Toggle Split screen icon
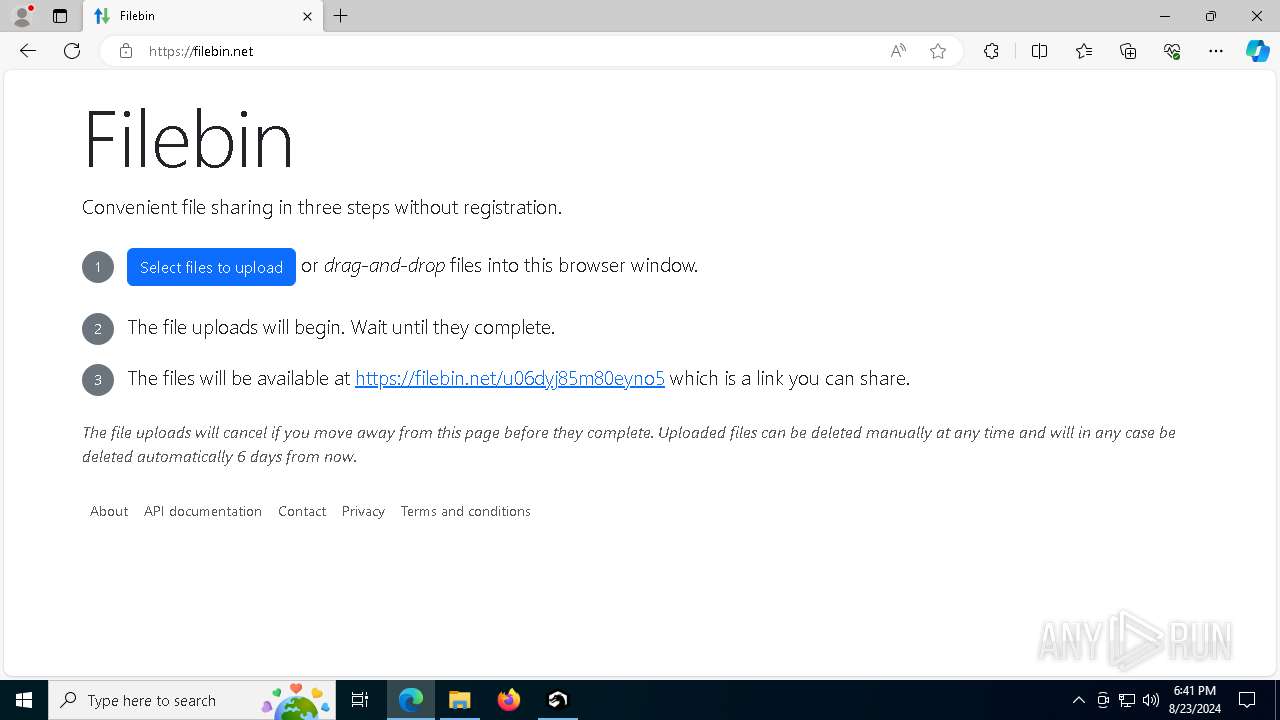 (1039, 51)
